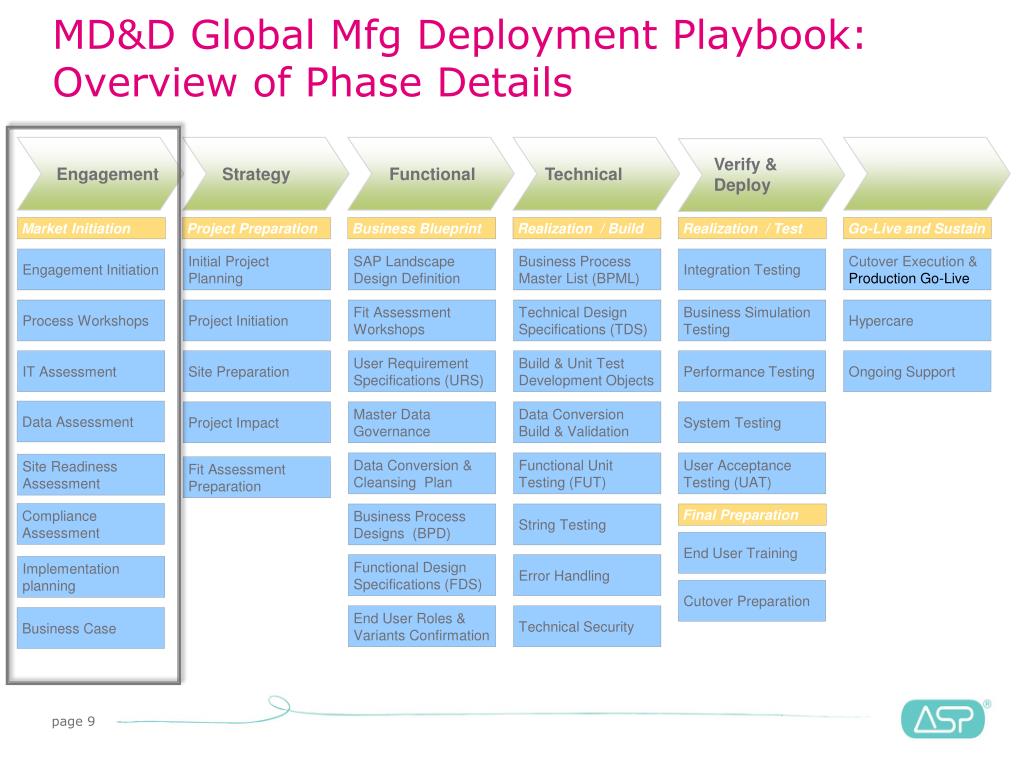Click the Fit Assessment Preparation box
The height and width of the screenshot is (768, 1024).
pos(257,477)
